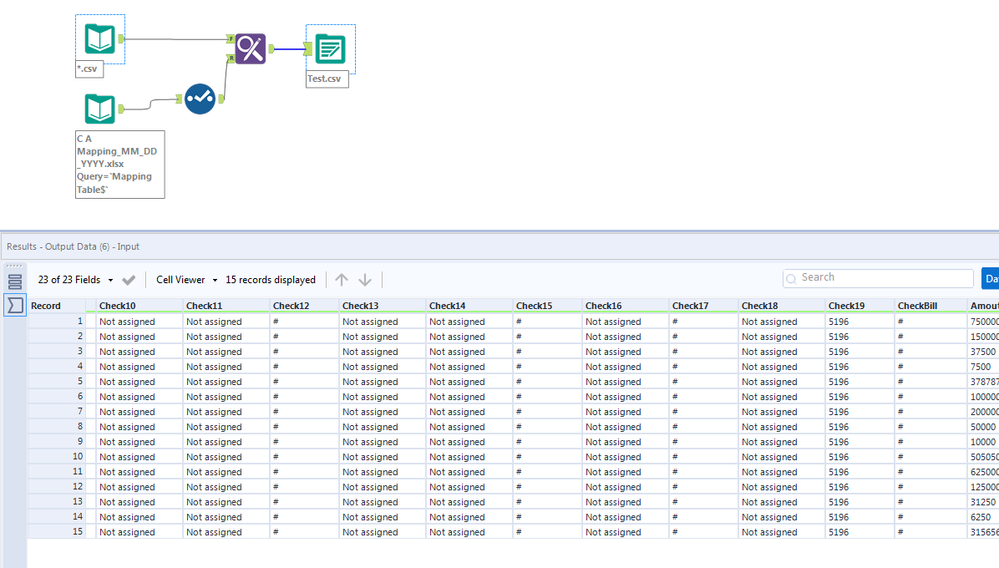999x568 pixels.
Task: Click the Test.csv annotation label
Action: [327, 79]
